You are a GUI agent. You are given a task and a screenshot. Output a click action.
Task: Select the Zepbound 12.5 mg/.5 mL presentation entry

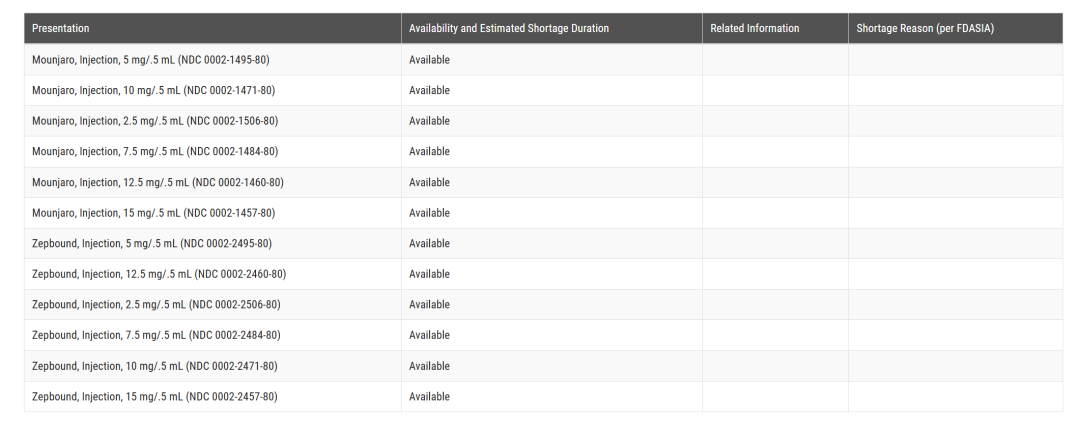point(159,274)
